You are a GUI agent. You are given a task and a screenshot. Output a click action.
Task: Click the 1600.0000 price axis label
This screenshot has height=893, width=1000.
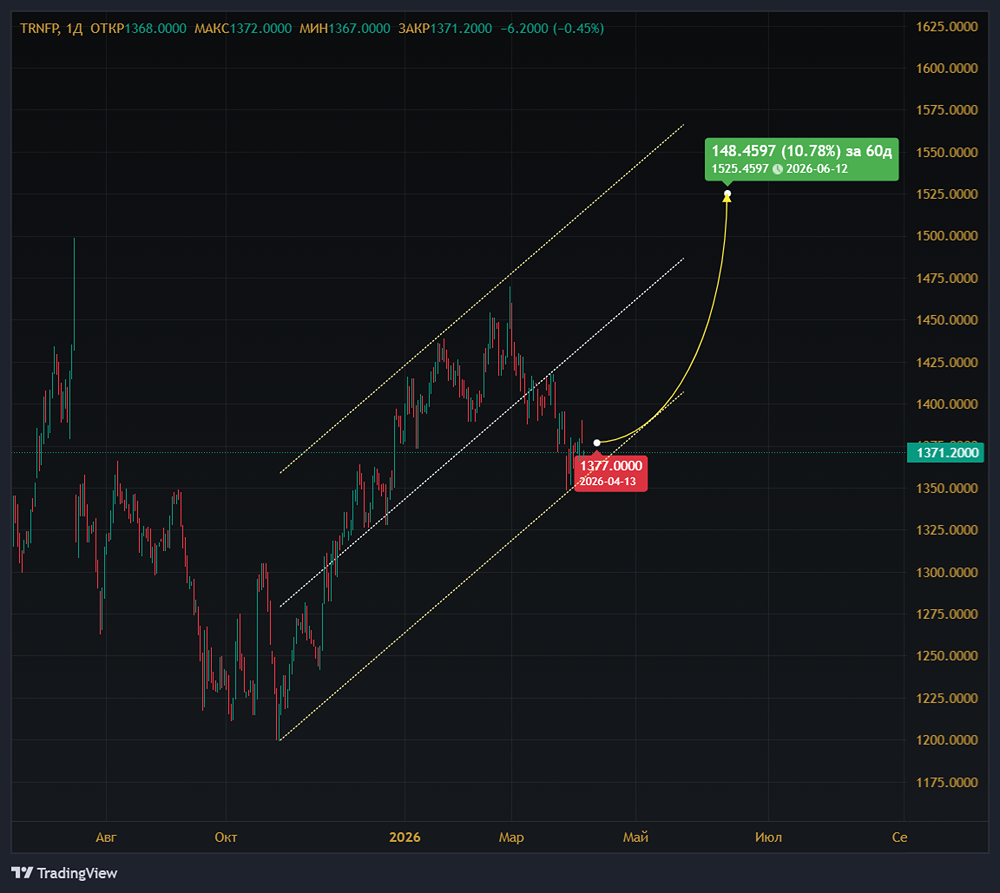point(946,68)
